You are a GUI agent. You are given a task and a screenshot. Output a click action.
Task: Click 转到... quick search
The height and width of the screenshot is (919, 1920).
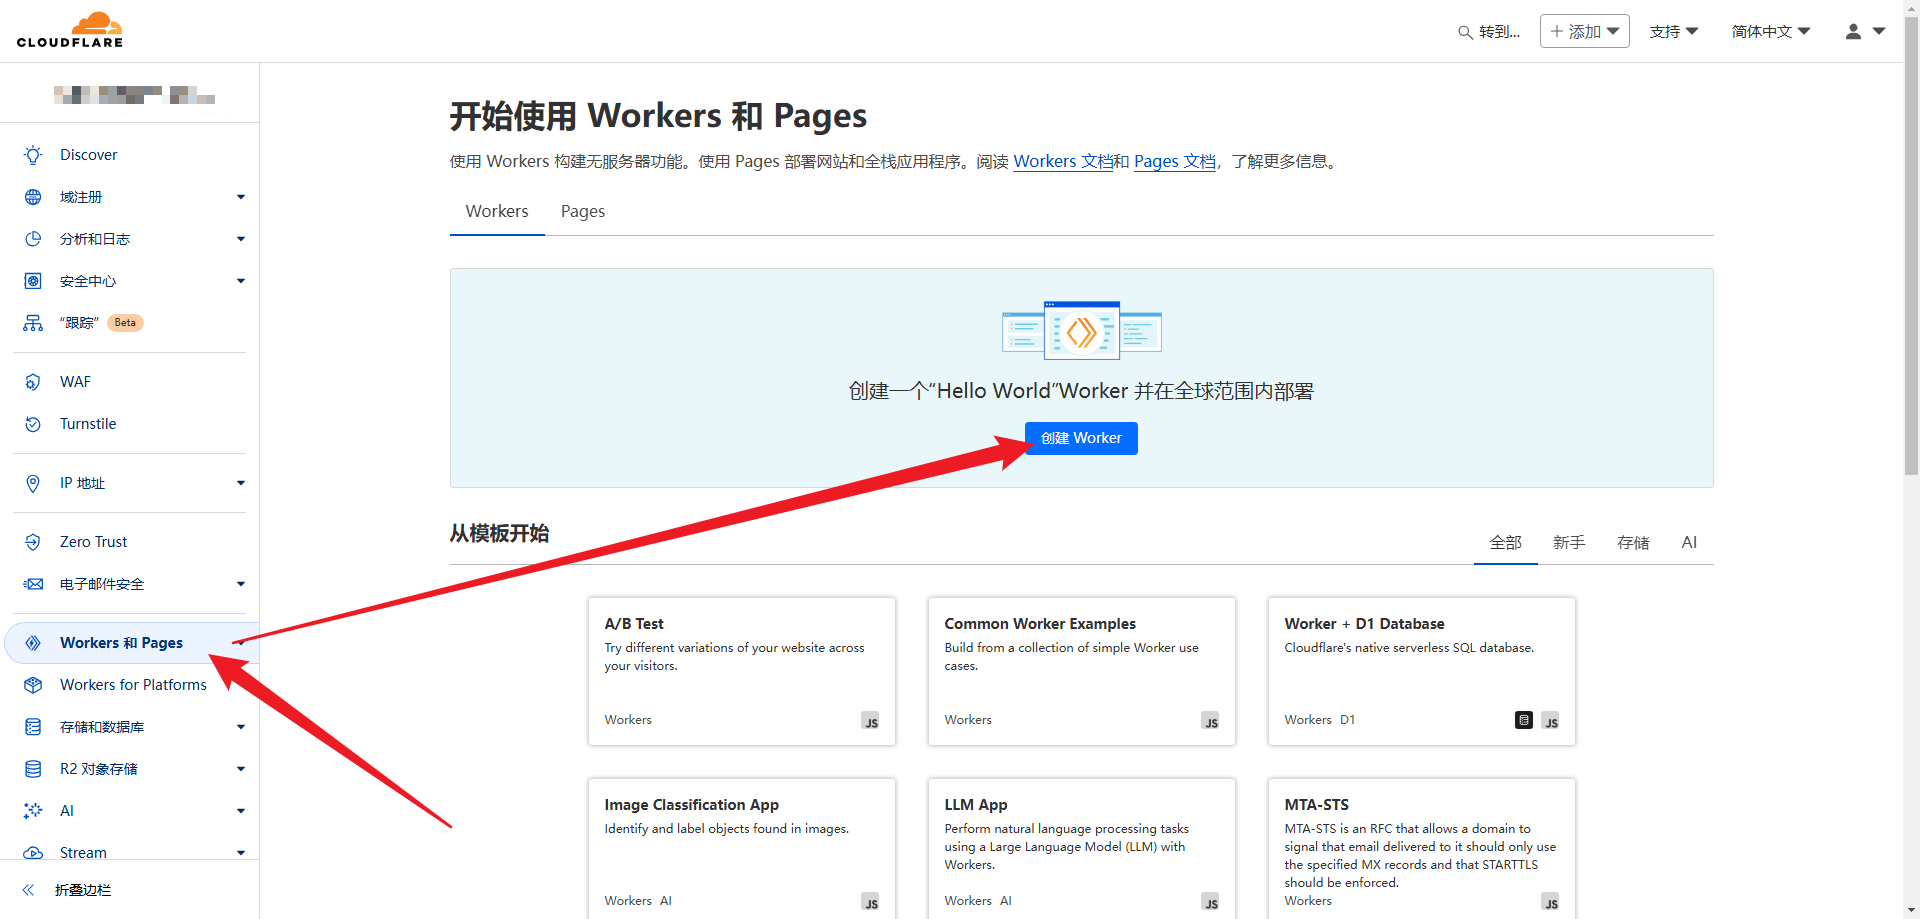tap(1489, 32)
